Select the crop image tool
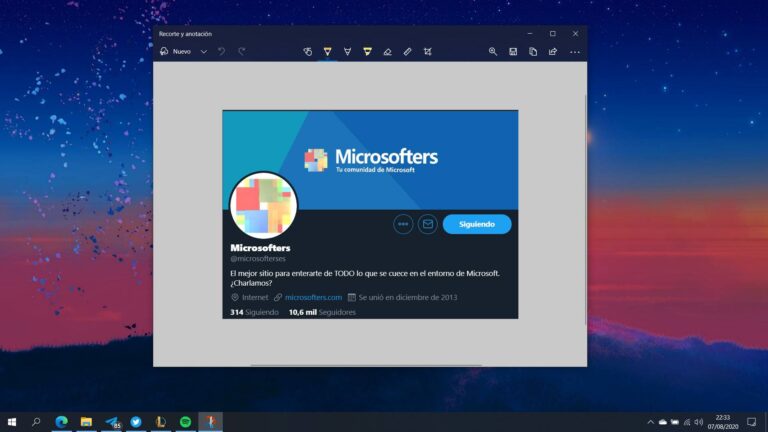Image resolution: width=768 pixels, height=432 pixels. click(x=428, y=51)
